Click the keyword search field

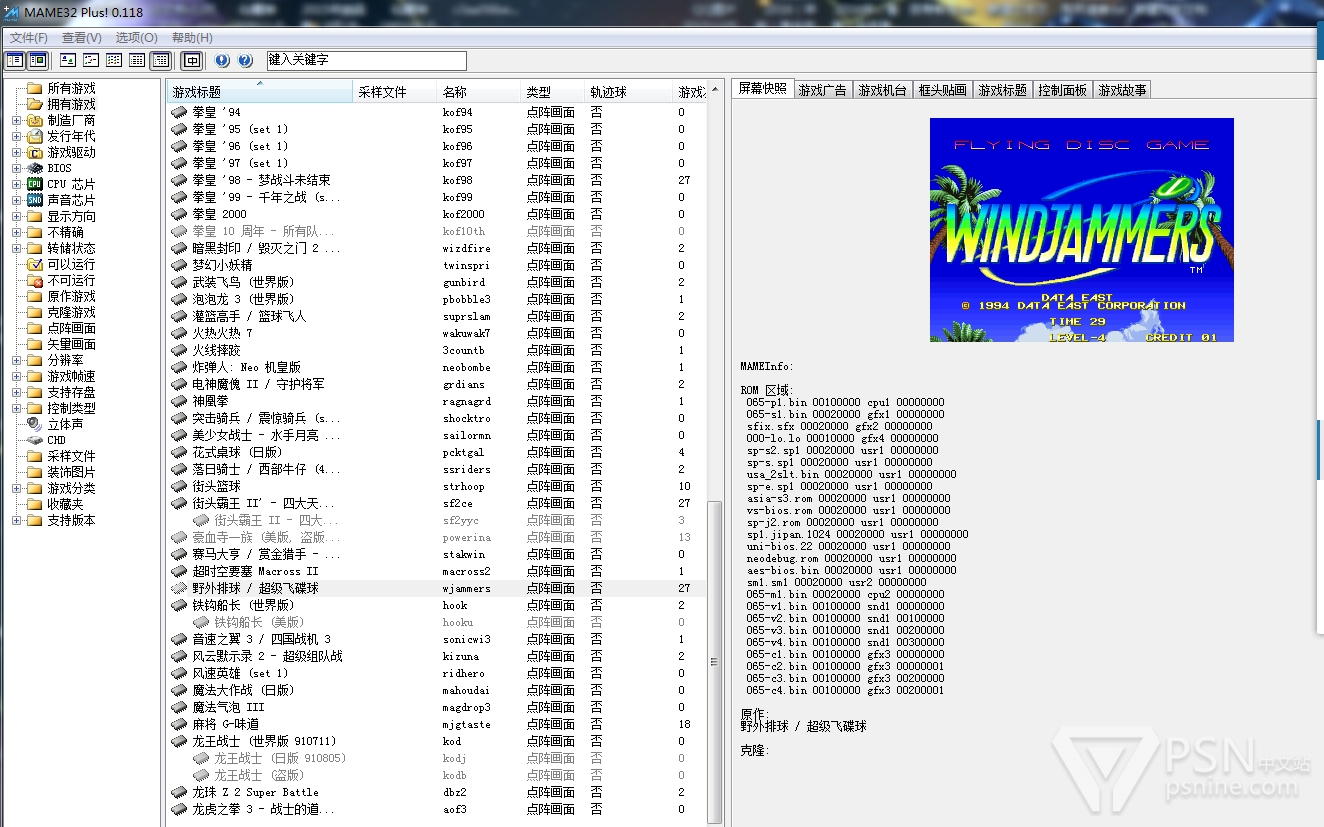[366, 61]
